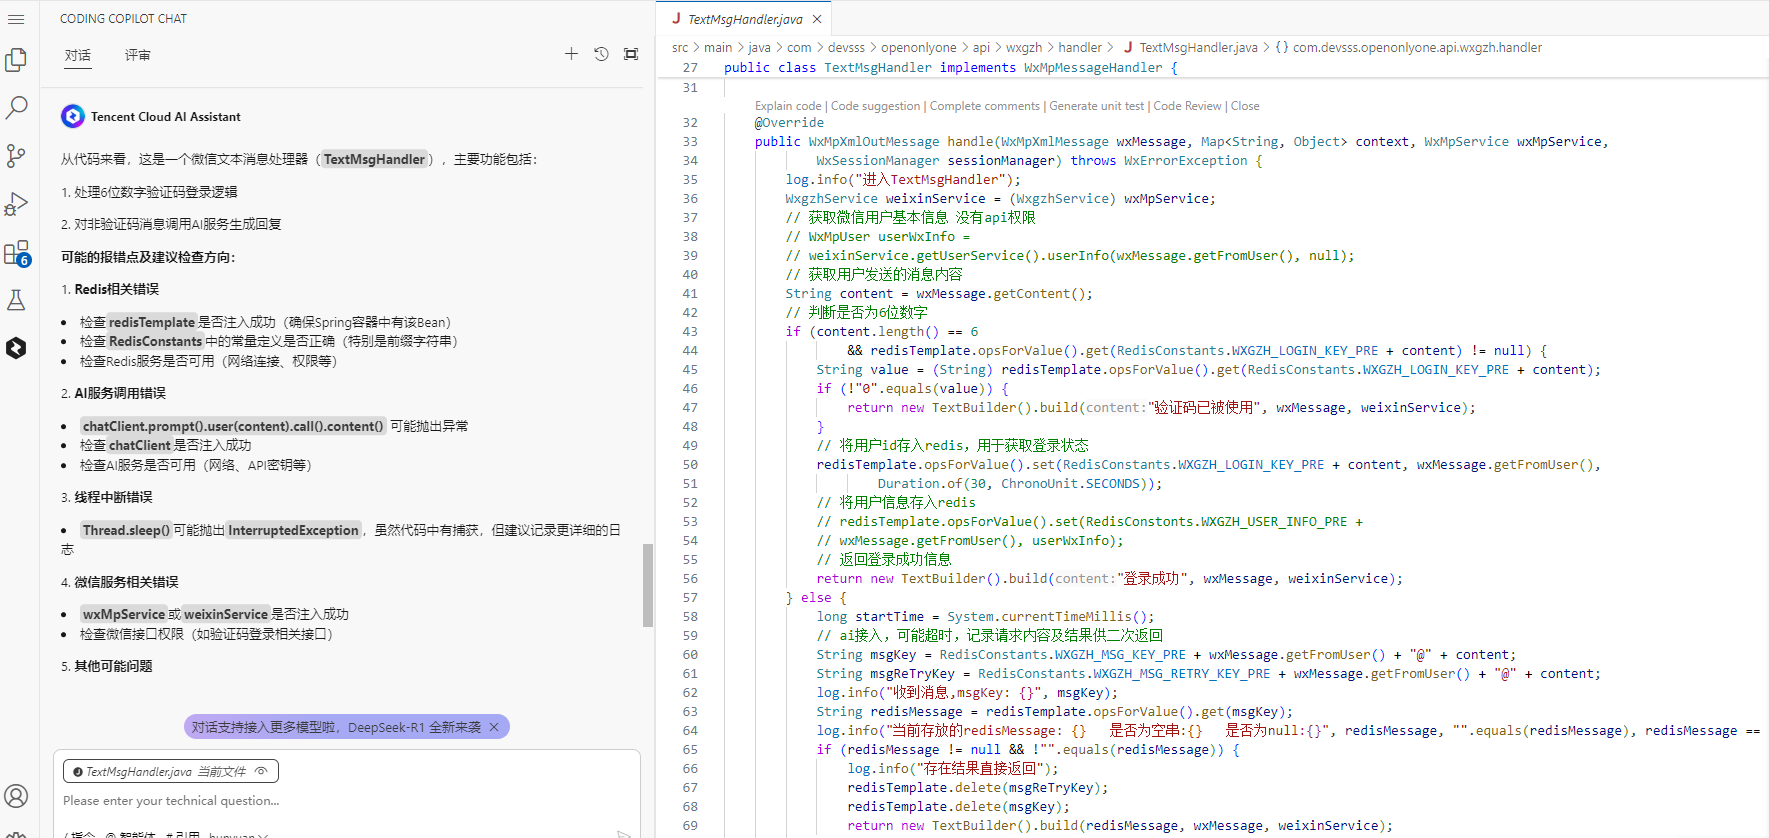Click the Code suggestion CodeLens link
The width and height of the screenshot is (1769, 838).
tap(875, 106)
